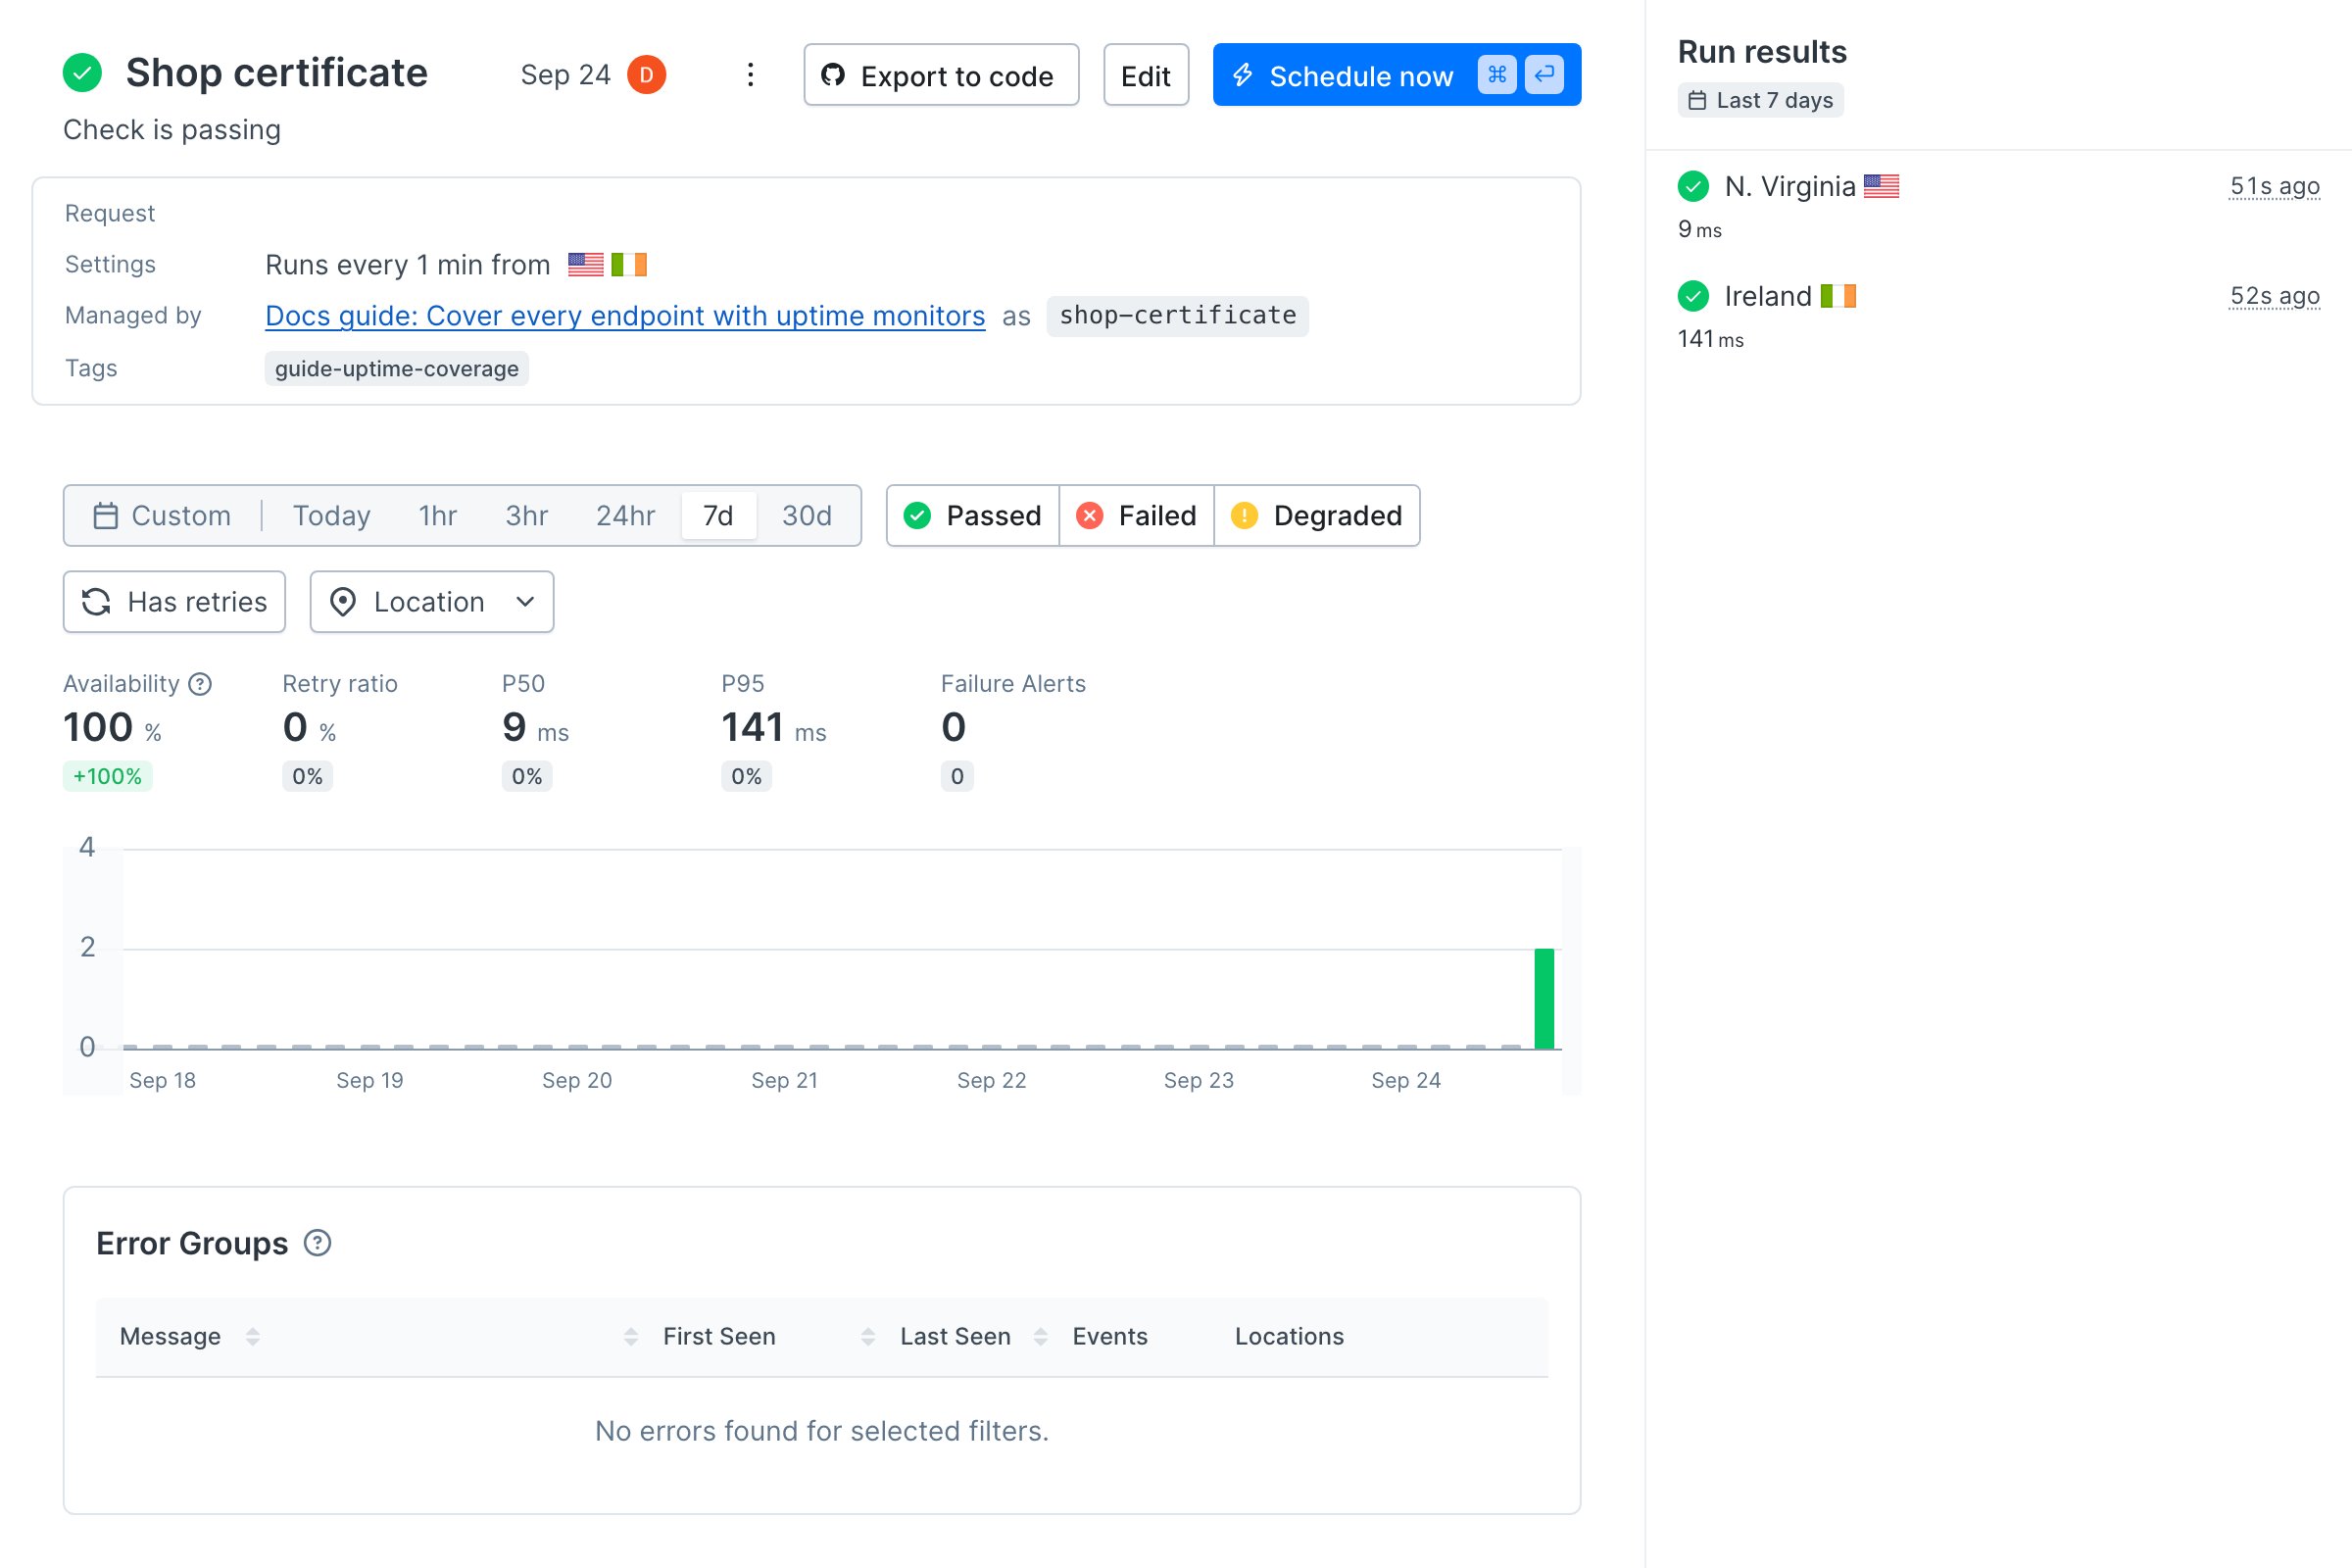Select the Today time range
The height and width of the screenshot is (1568, 2352).
[x=331, y=516]
